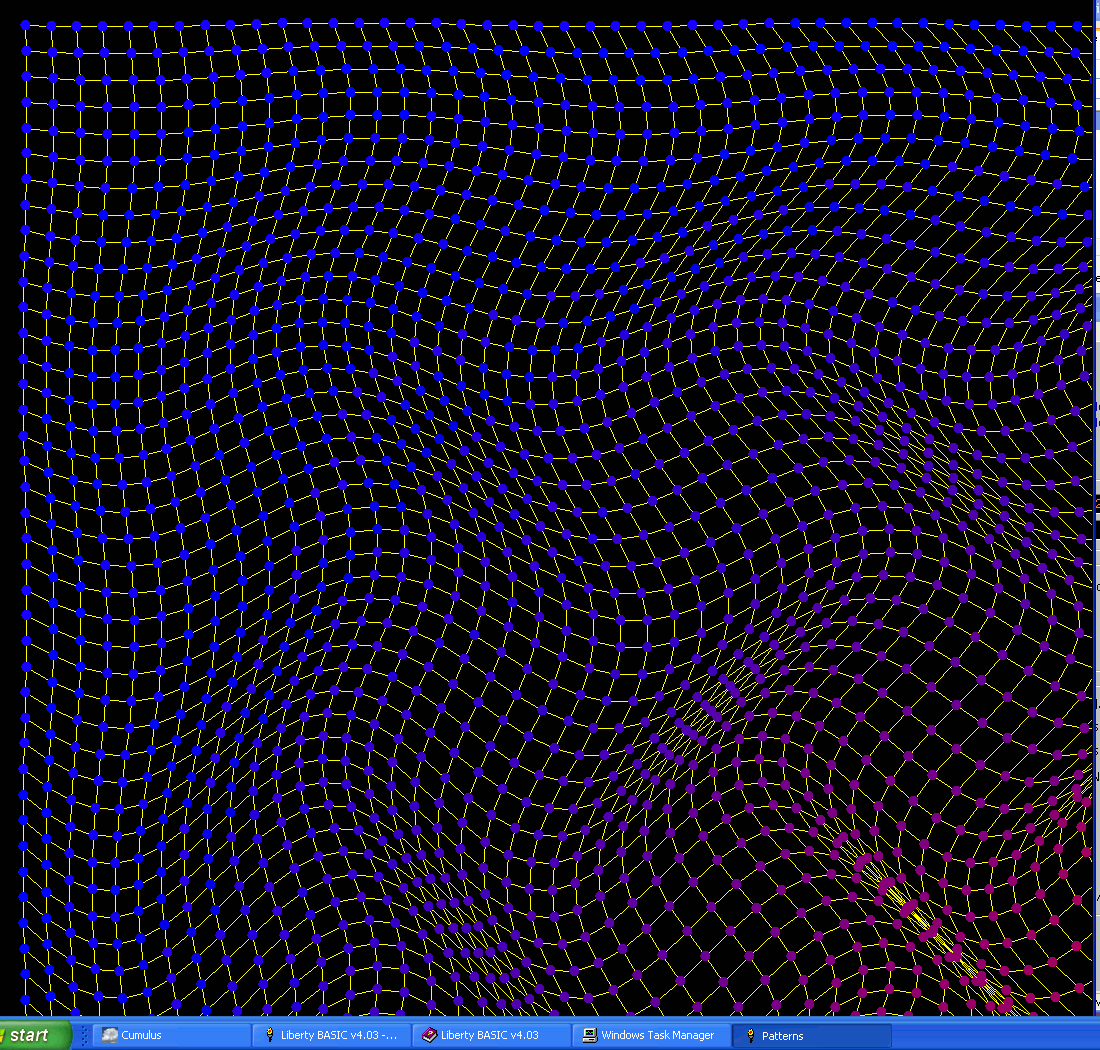1100x1050 pixels.
Task: Open the first Liberty BASIC v4.03 taskbar button
Action: [x=331, y=1035]
